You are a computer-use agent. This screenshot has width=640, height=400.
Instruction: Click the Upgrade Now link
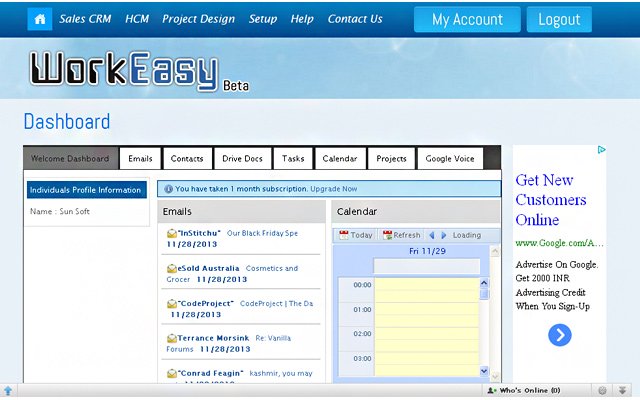click(333, 189)
